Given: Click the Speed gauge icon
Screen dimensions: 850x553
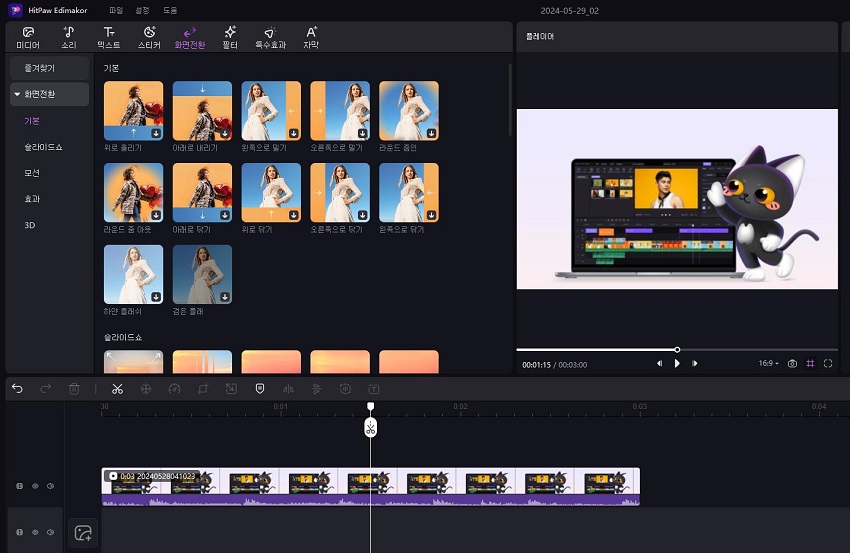Looking at the screenshot, I should tap(174, 389).
